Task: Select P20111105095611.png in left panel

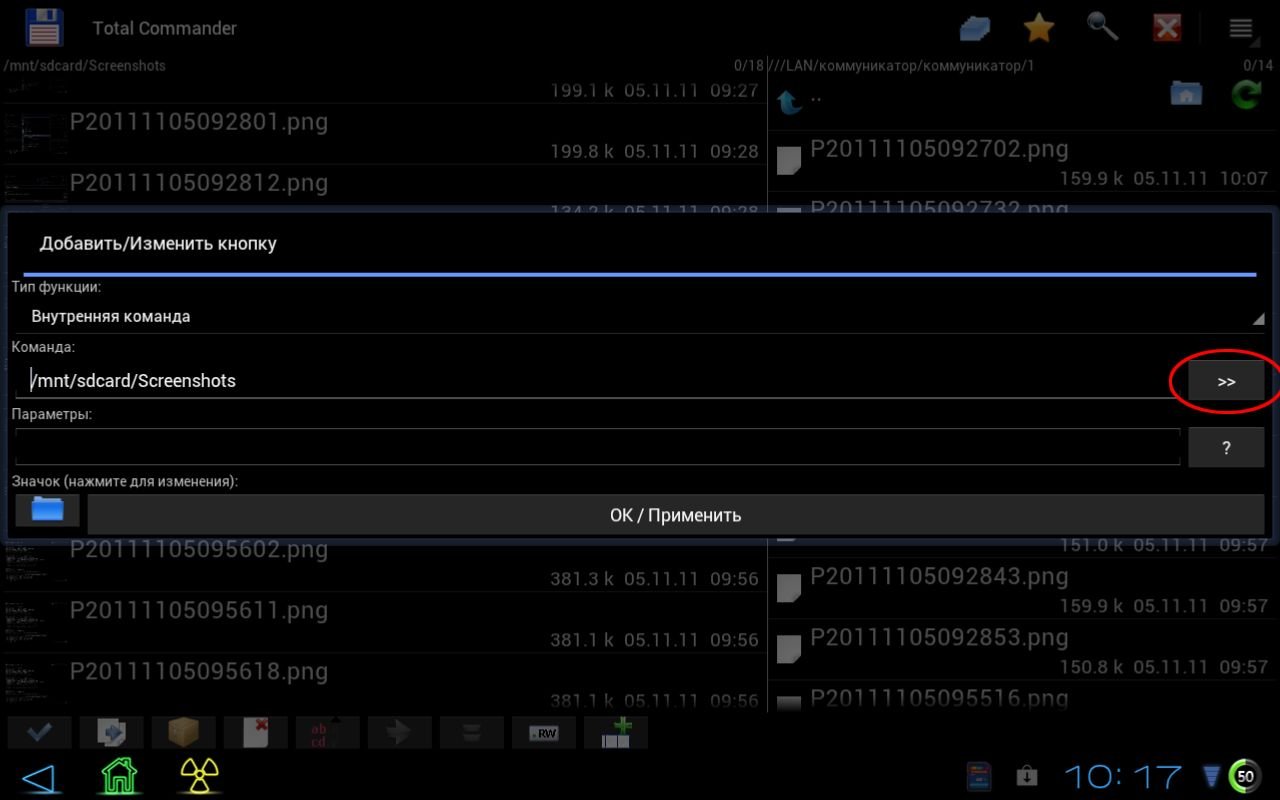Action: point(383,623)
